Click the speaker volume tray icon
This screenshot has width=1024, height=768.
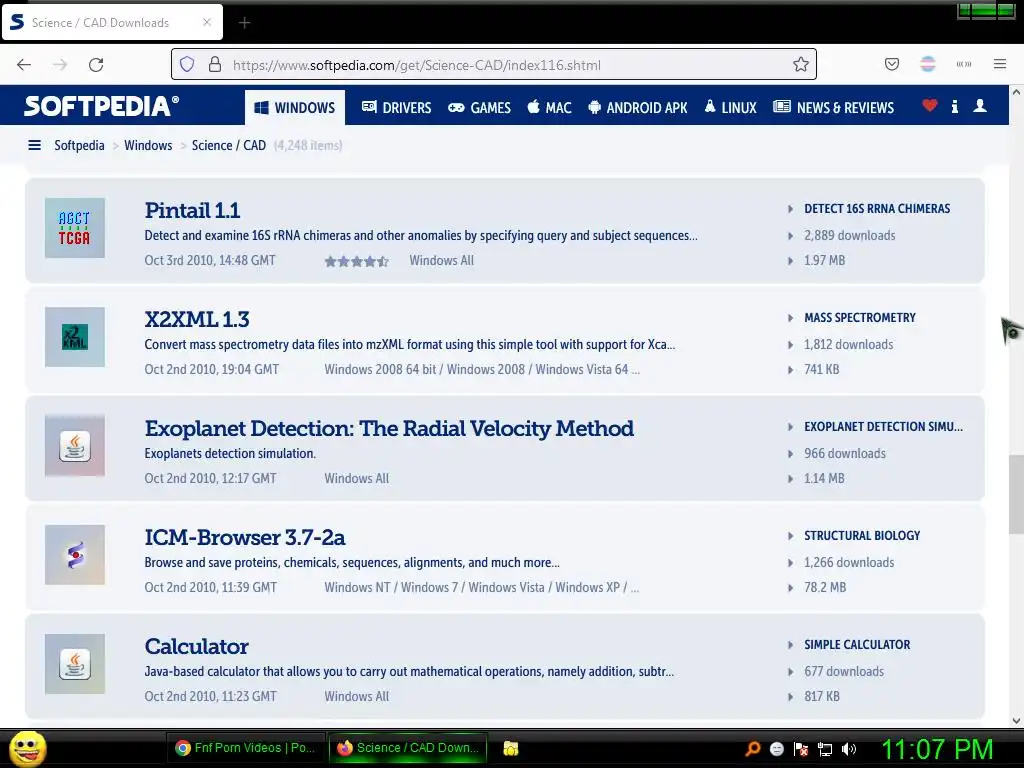click(849, 749)
